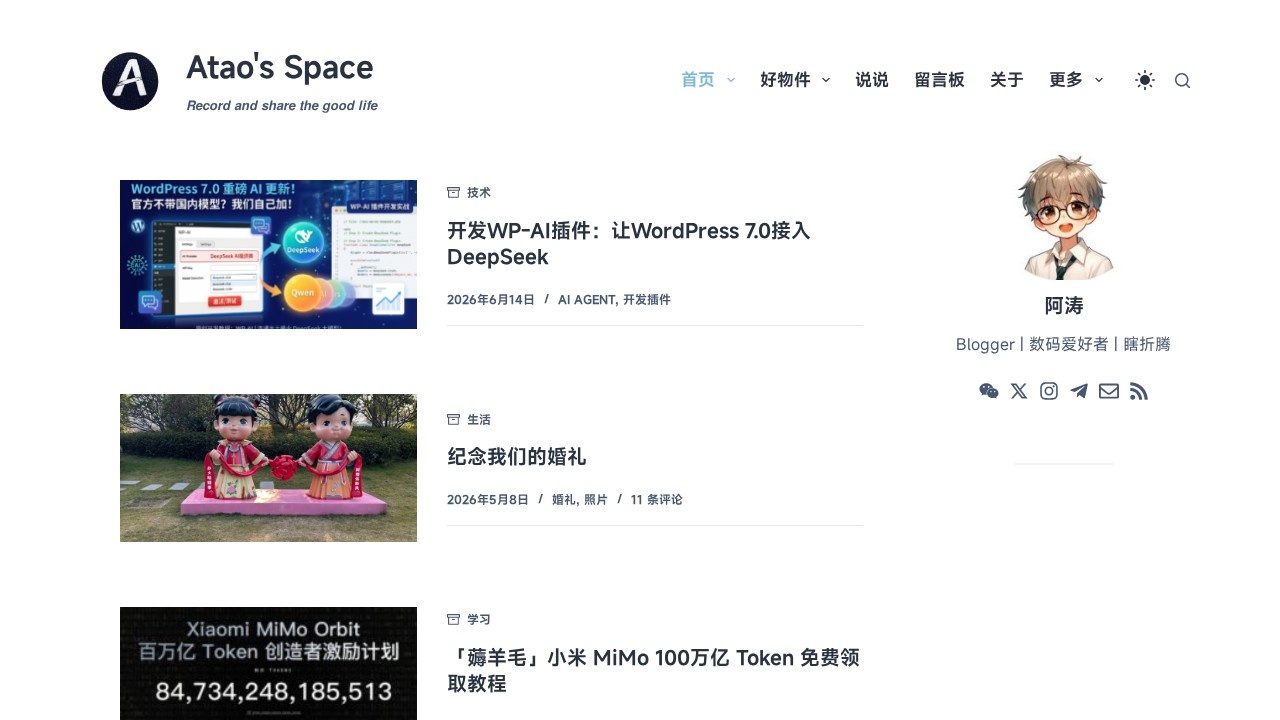Open the 留言板 menu item
Viewport: 1280px width, 720px height.
[x=939, y=80]
